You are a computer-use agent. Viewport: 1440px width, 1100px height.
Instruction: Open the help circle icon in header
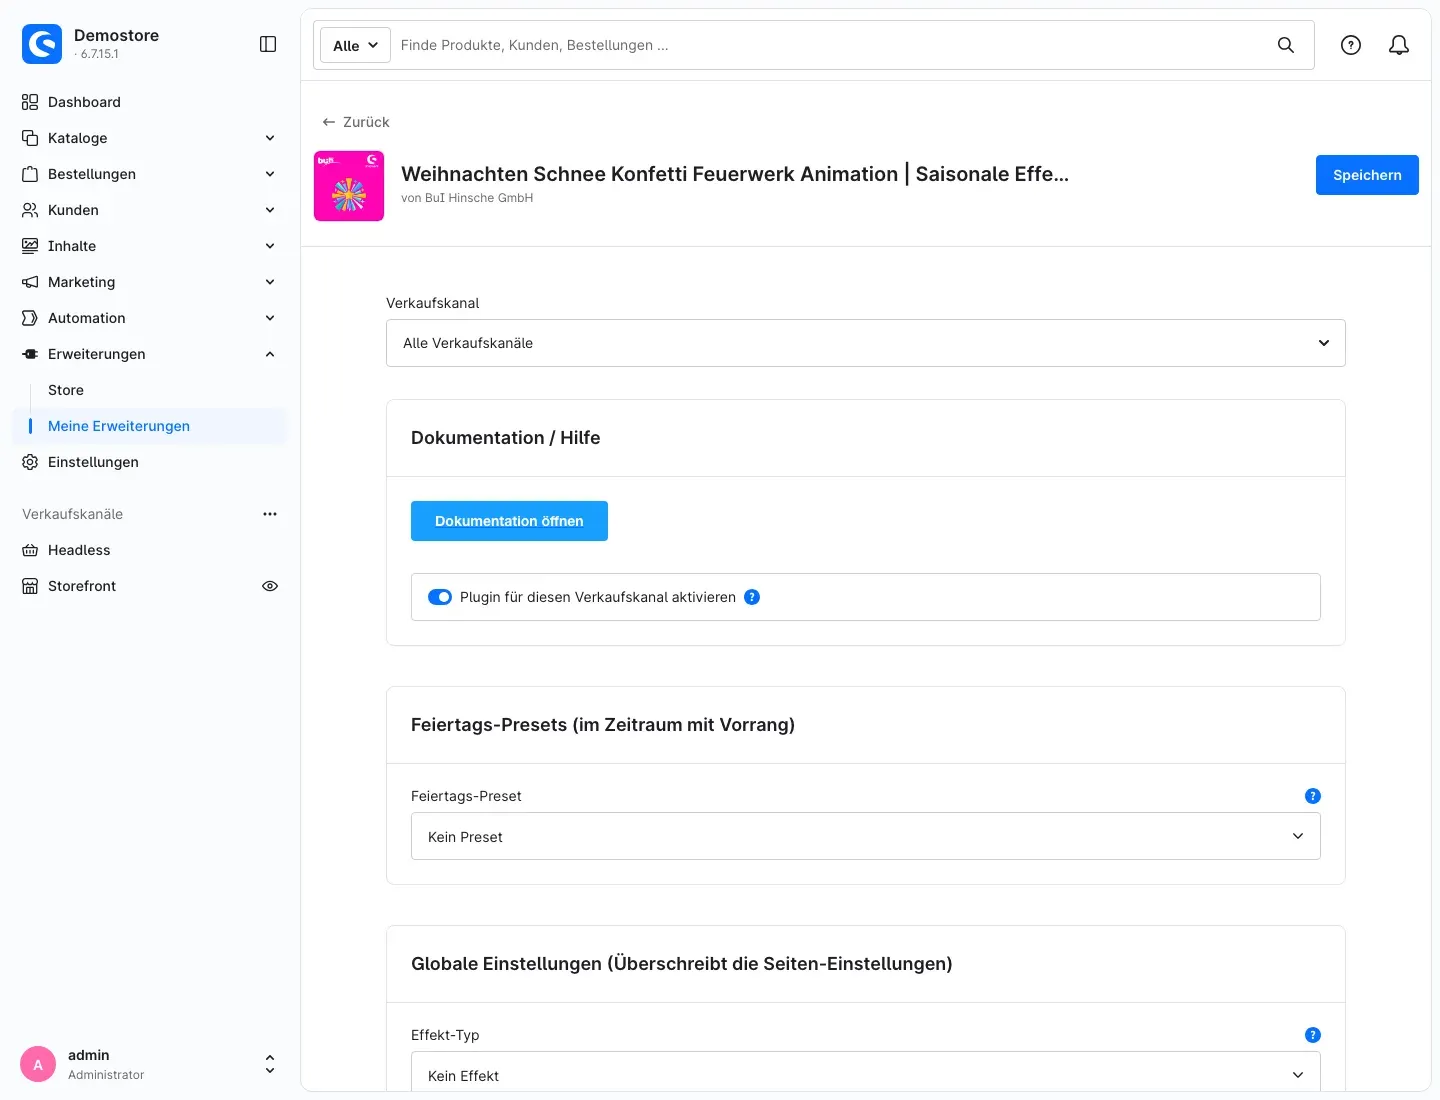tap(1351, 45)
